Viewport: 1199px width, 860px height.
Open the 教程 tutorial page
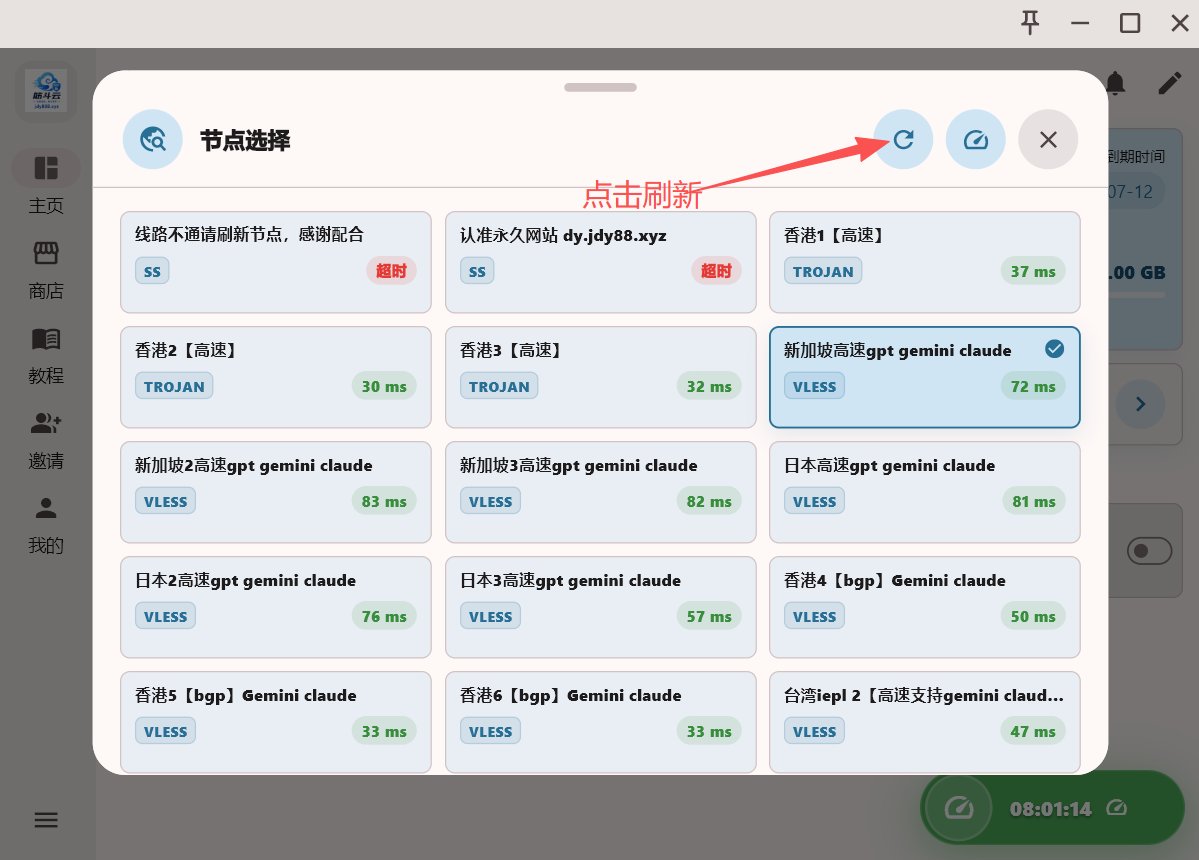click(46, 355)
